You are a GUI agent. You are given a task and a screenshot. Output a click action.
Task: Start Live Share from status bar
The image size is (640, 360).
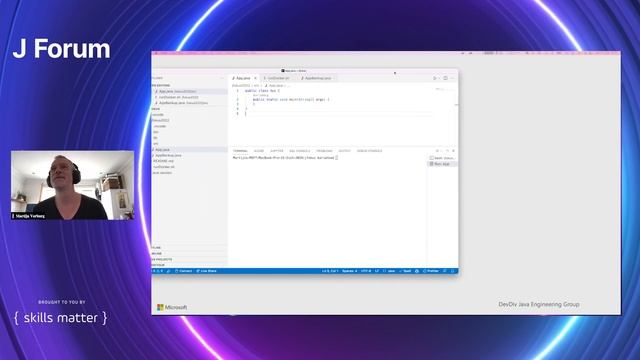207,271
